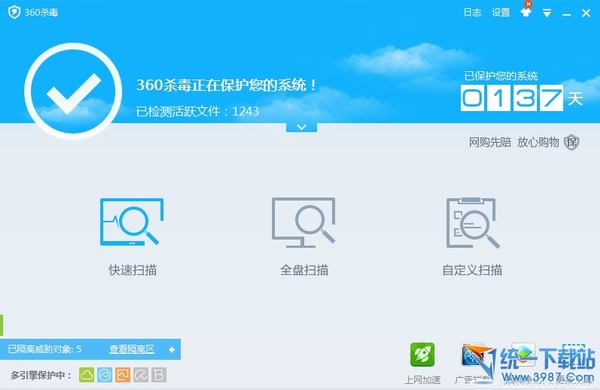Open the skin changer shirt icon
600x390 pixels.
tap(526, 12)
